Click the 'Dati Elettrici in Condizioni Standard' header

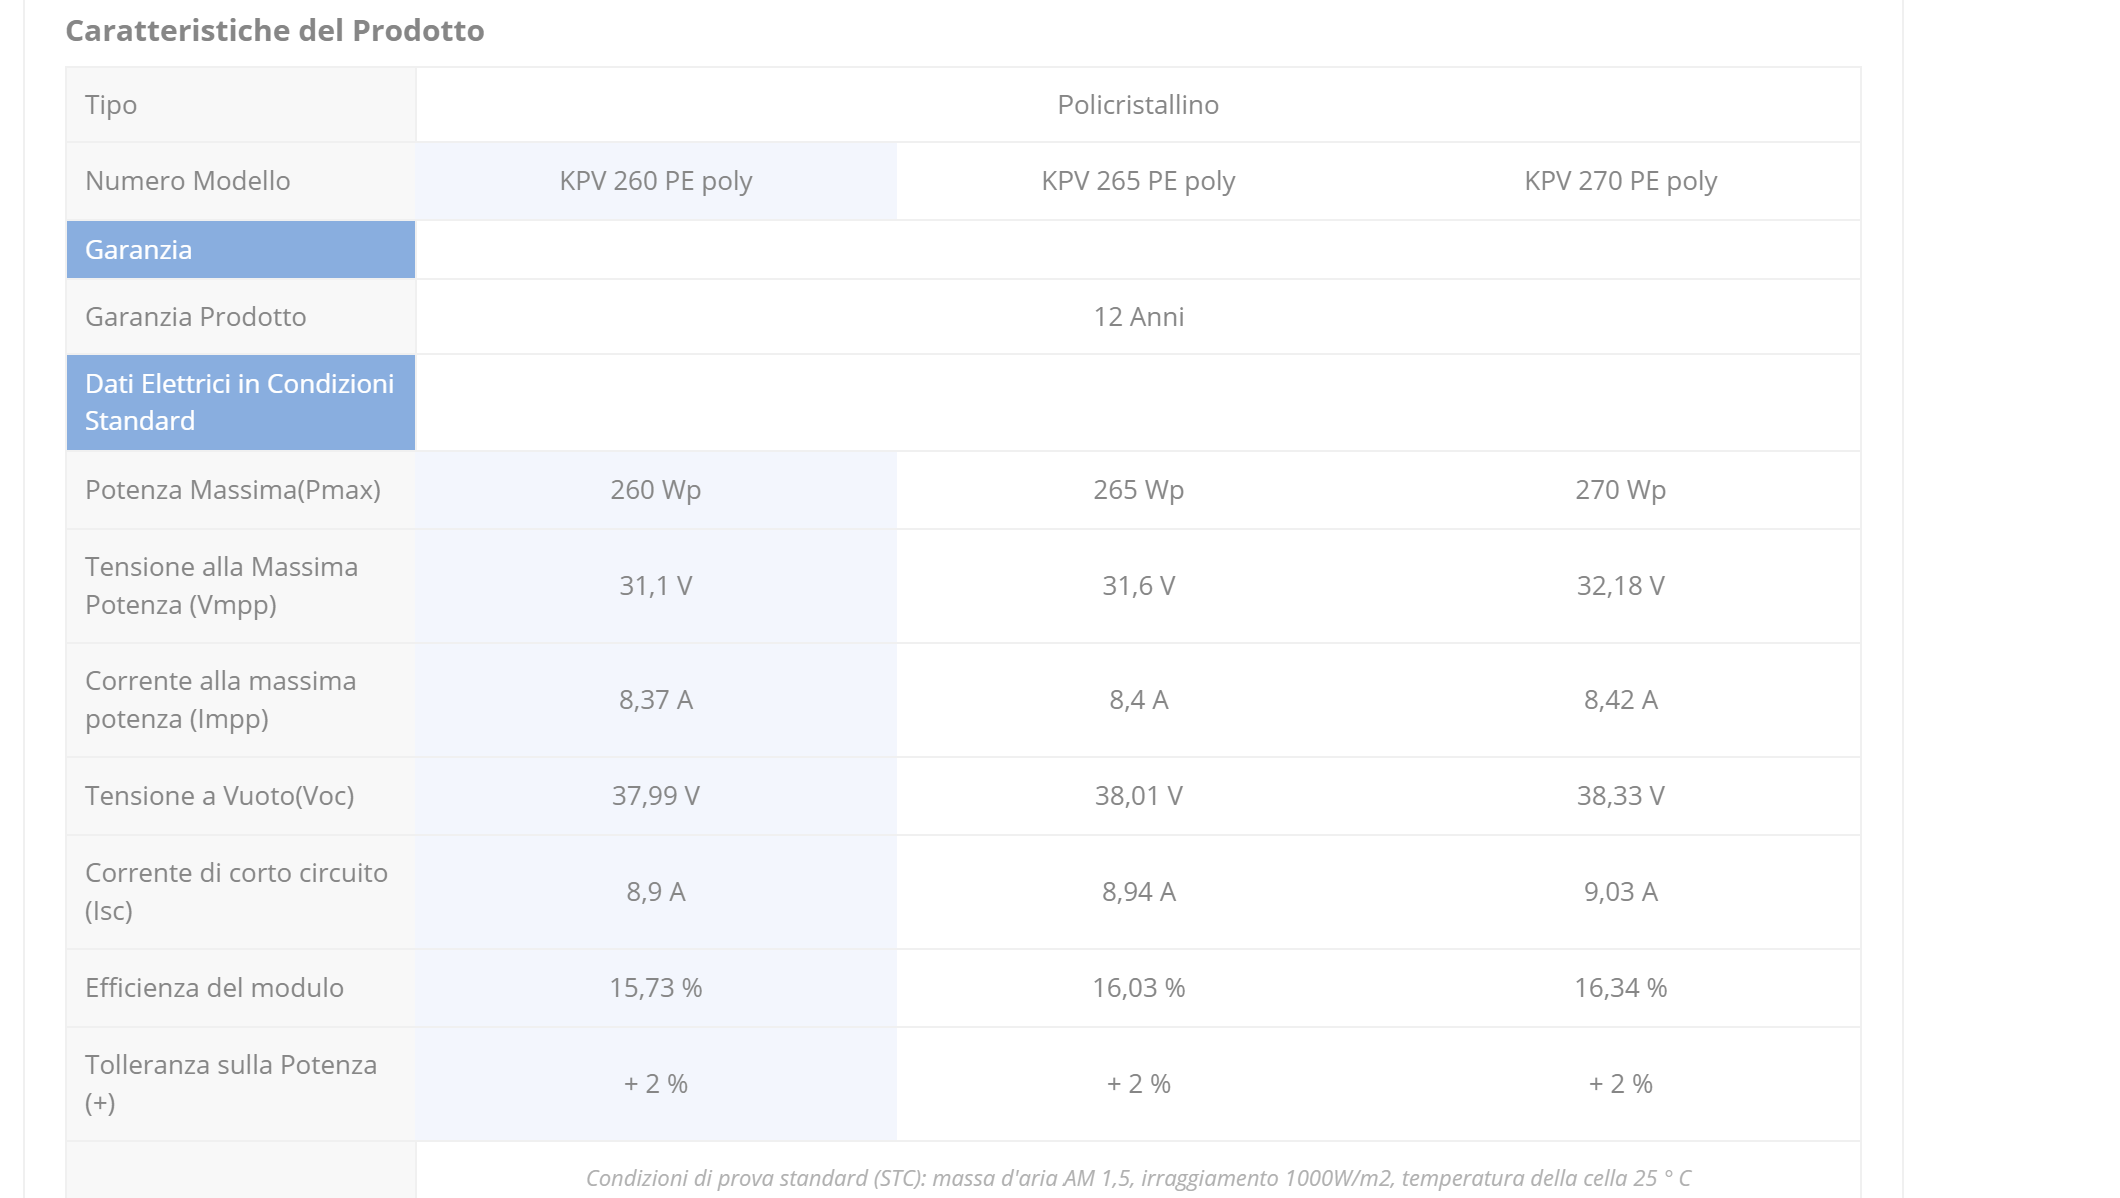[x=239, y=402]
